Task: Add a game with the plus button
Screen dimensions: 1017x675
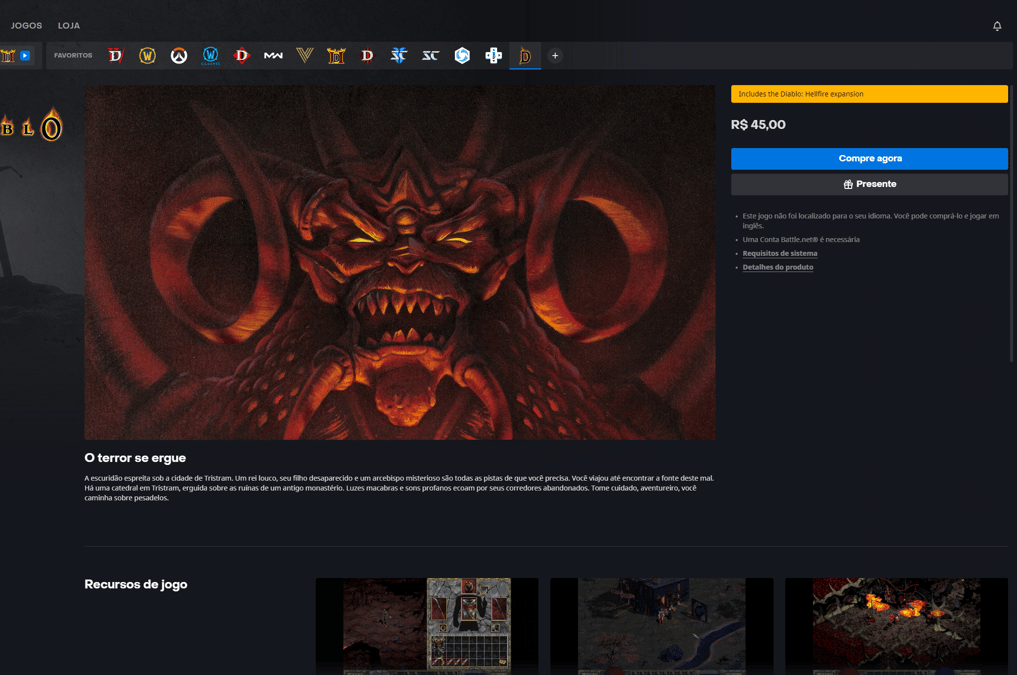Action: click(555, 56)
